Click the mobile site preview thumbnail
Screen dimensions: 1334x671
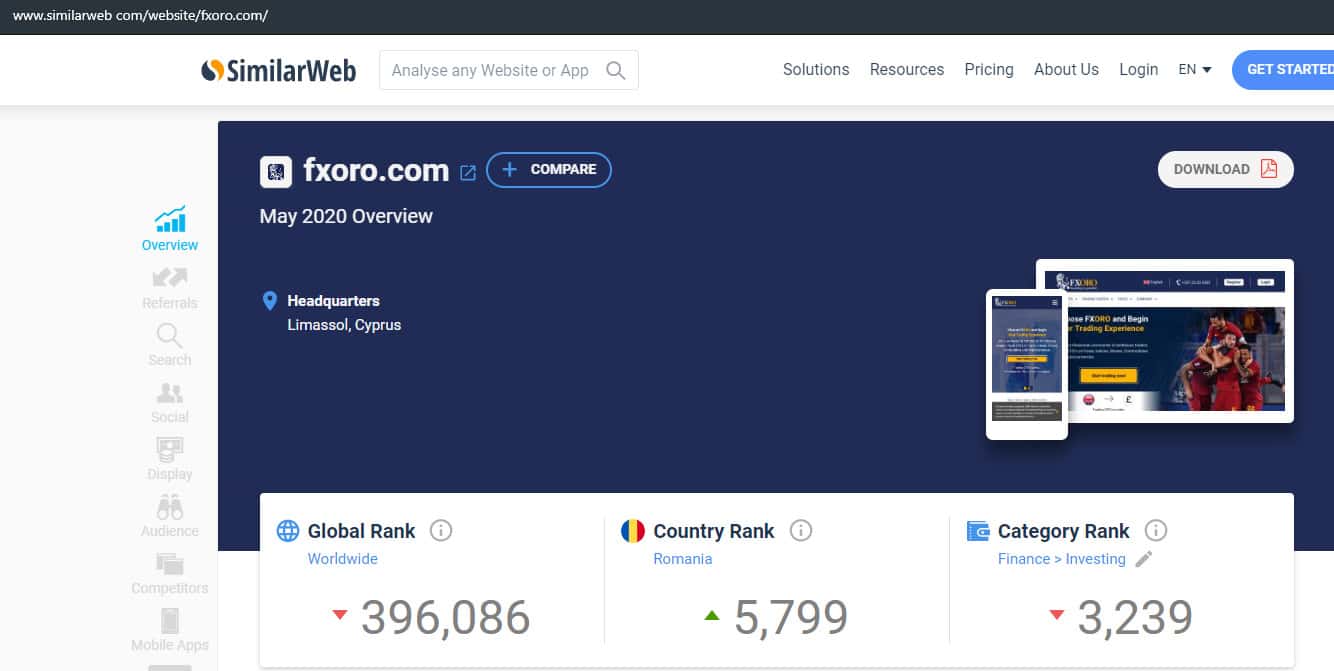1027,364
